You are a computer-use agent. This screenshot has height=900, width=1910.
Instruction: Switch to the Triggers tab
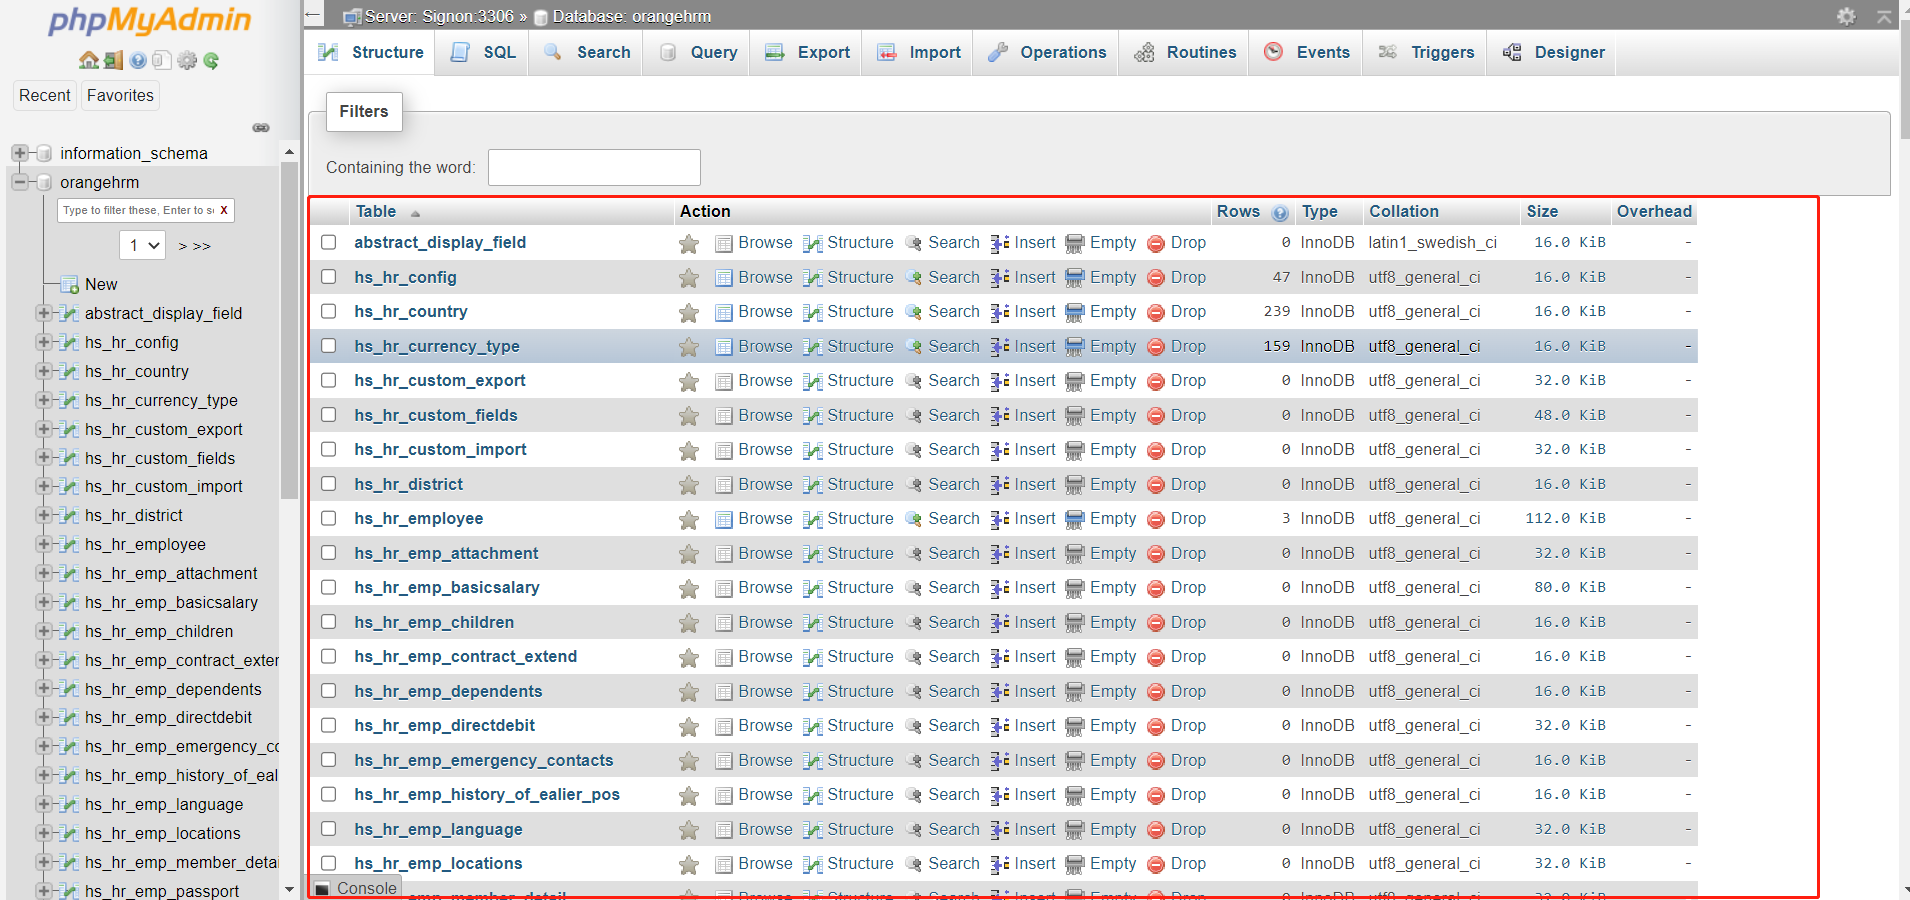click(x=1426, y=53)
